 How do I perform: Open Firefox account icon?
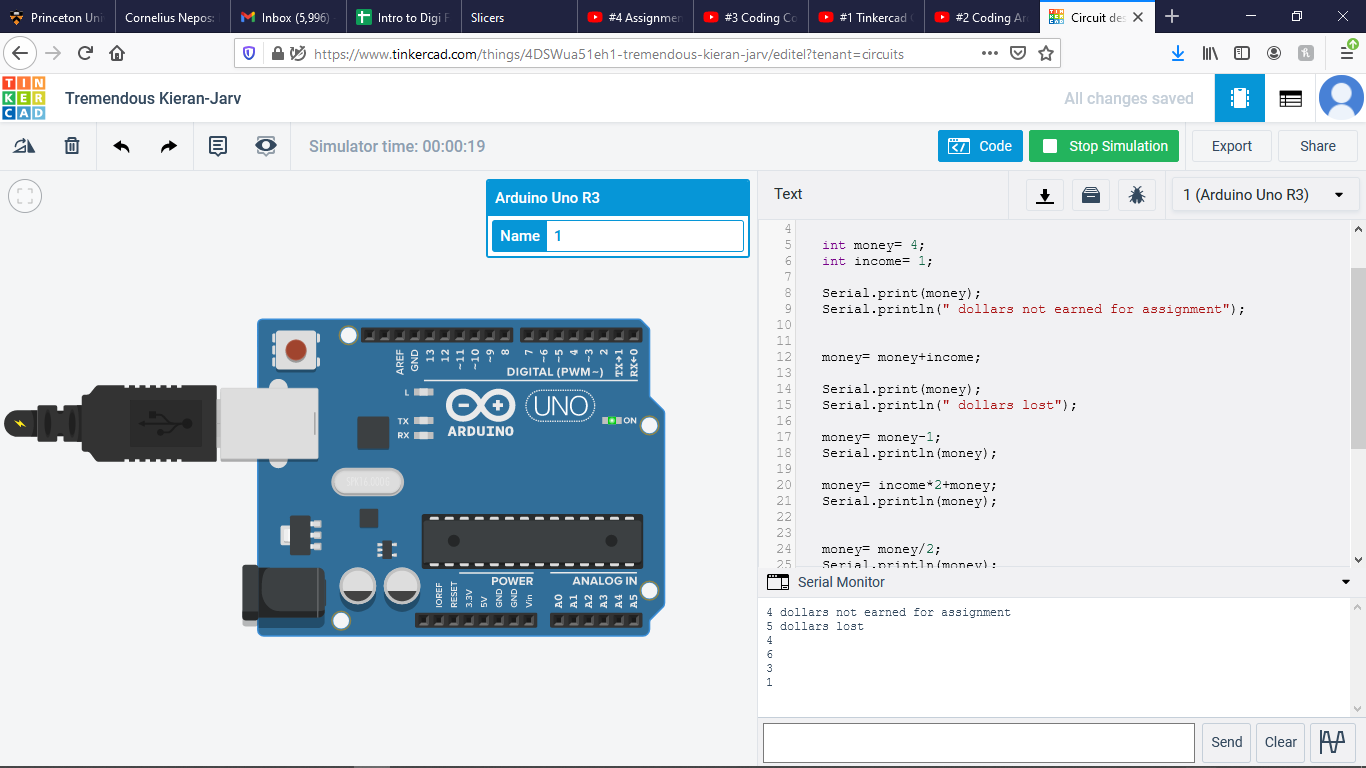[x=1274, y=53]
